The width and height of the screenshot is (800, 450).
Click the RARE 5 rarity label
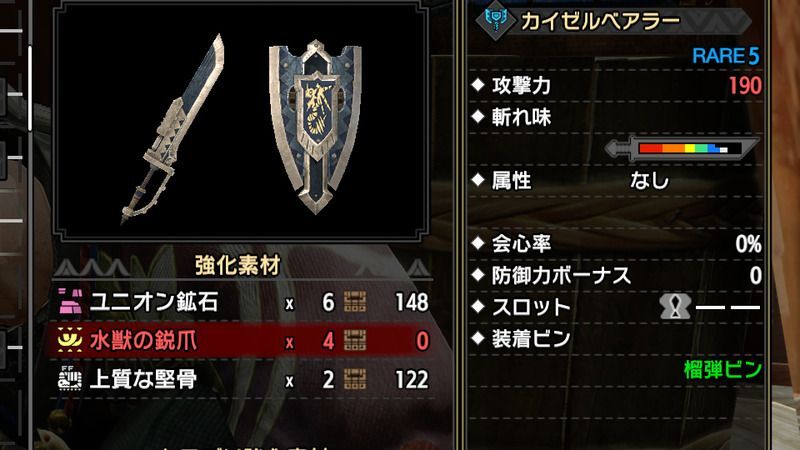(x=726, y=56)
